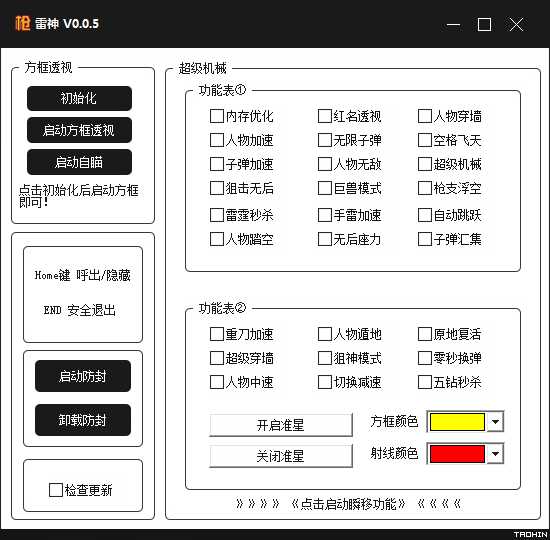The image size is (550, 540).
Task: Expand the 方框颜色 dropdown arrow
Action: coord(495,422)
